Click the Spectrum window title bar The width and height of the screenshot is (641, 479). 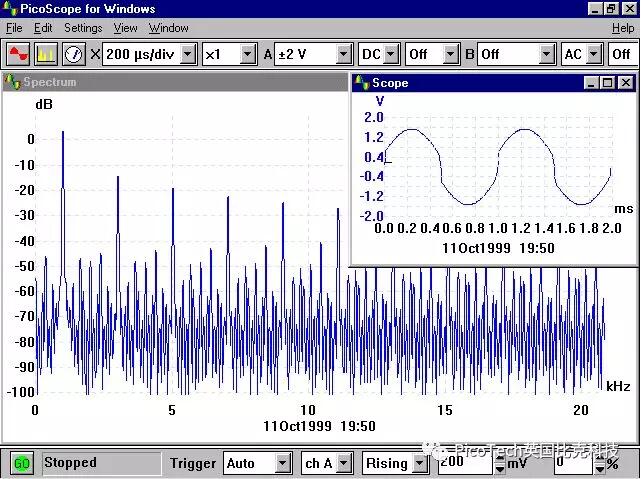[180, 82]
